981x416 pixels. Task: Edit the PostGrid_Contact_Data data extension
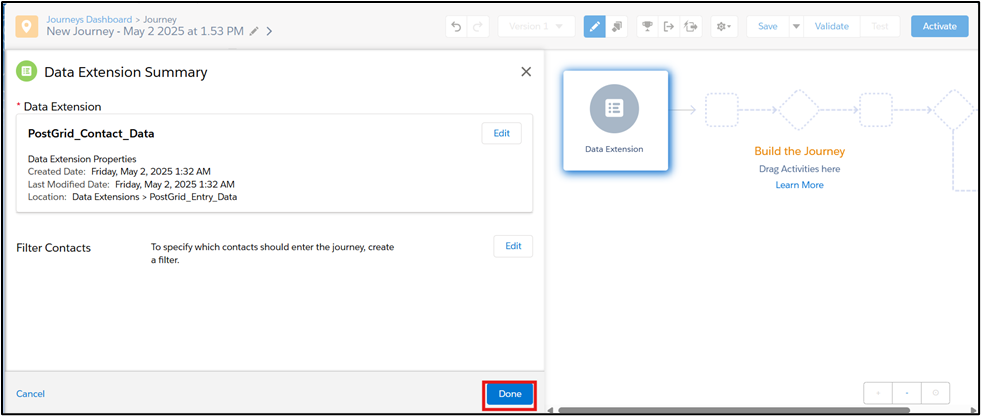coord(502,133)
